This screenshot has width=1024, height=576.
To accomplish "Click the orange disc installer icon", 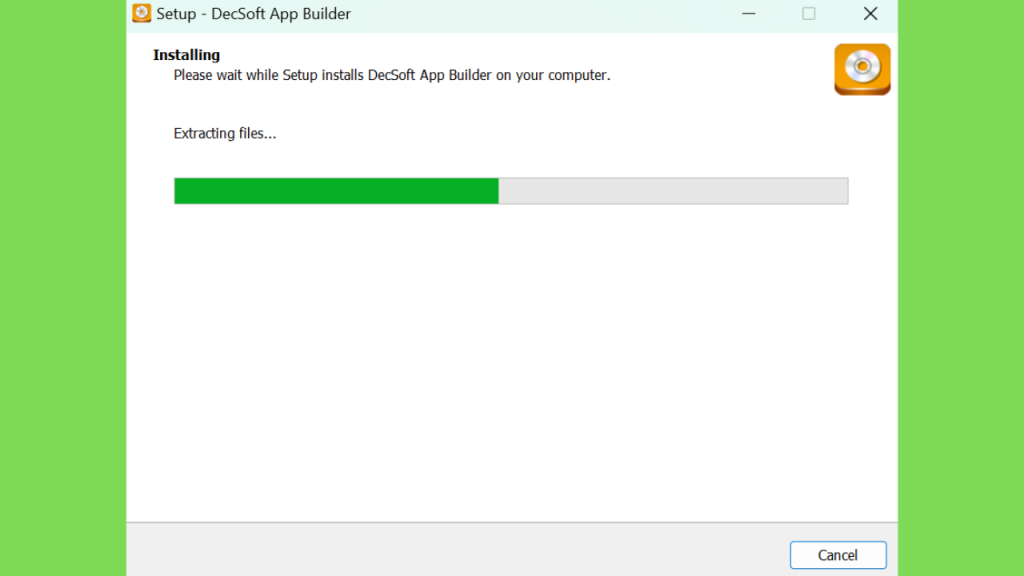I will coord(862,69).
